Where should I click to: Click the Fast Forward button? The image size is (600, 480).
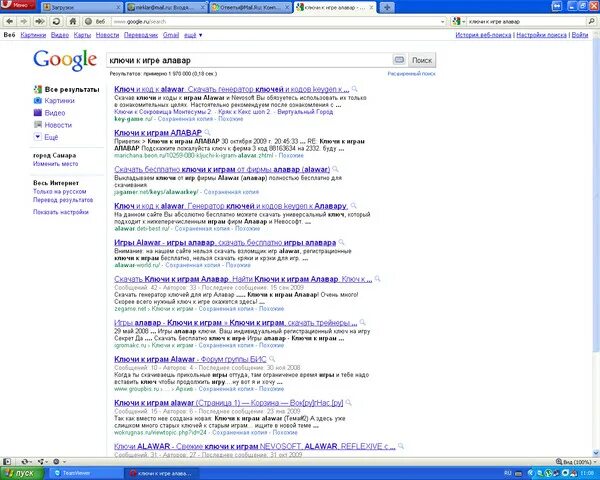[x=40, y=21]
